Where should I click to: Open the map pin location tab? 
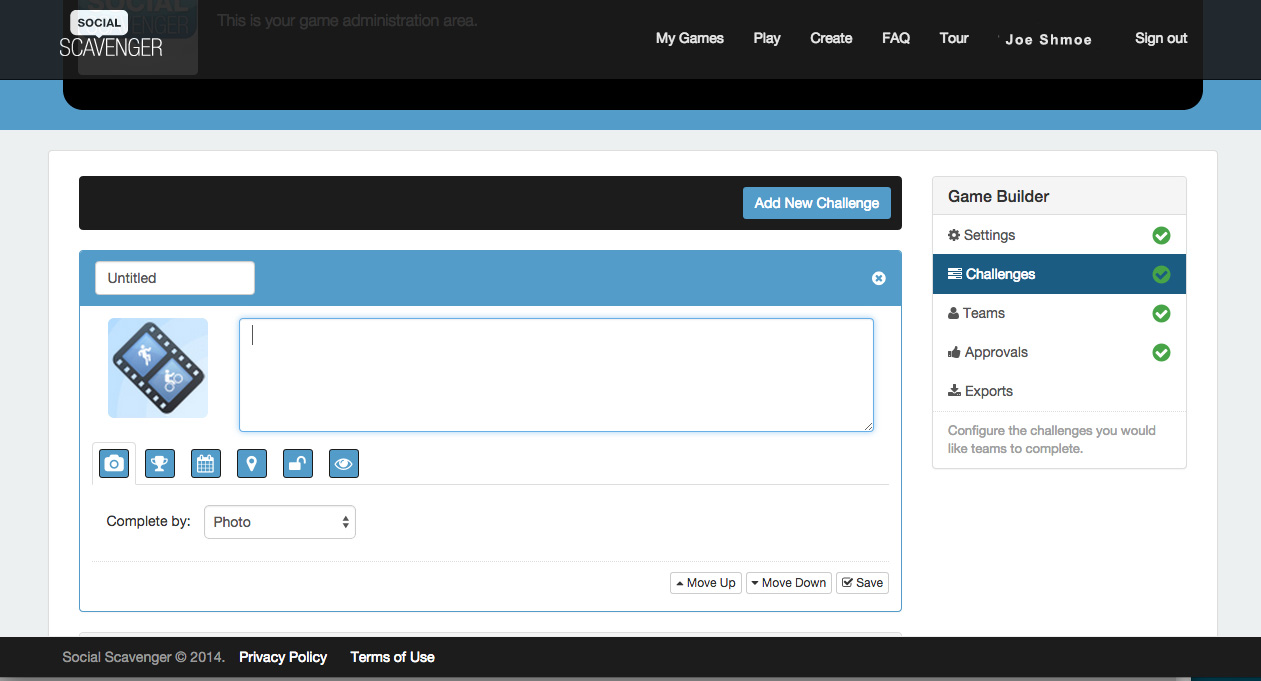(x=252, y=464)
